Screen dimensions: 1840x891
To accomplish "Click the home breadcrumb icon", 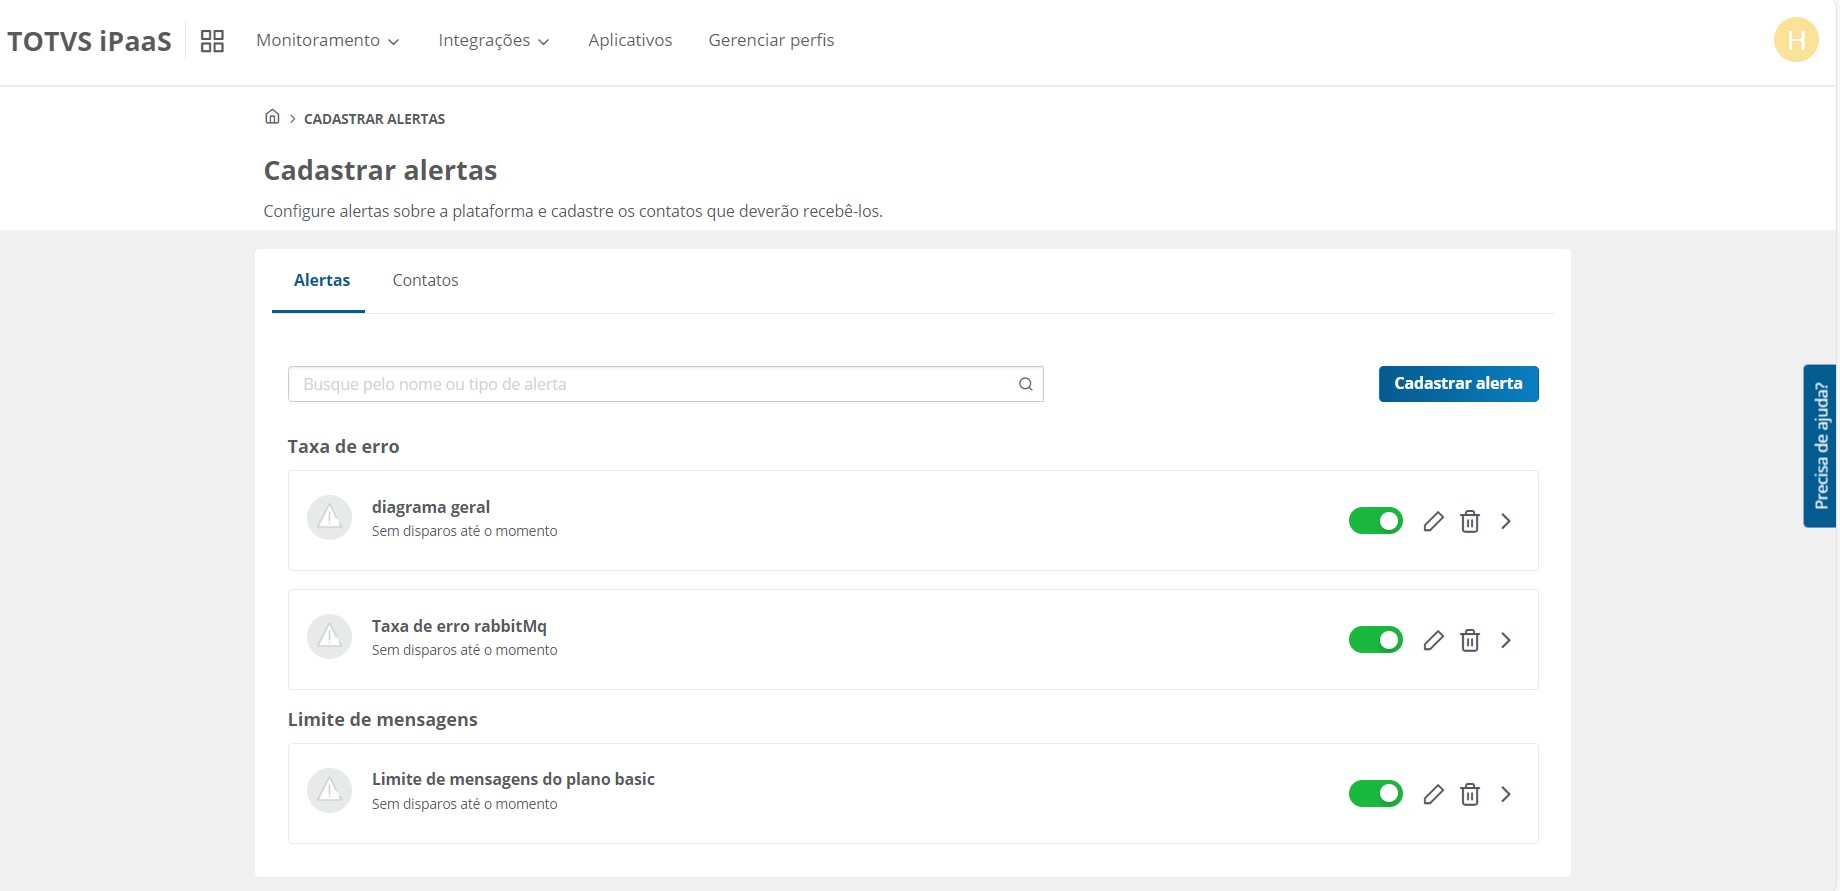I will point(272,117).
